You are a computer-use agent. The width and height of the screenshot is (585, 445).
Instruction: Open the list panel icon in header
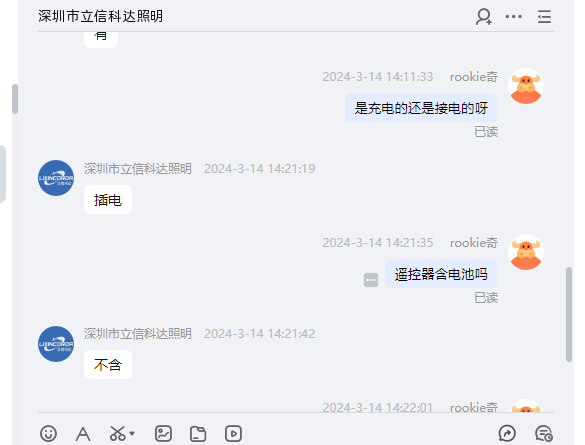[x=544, y=17]
